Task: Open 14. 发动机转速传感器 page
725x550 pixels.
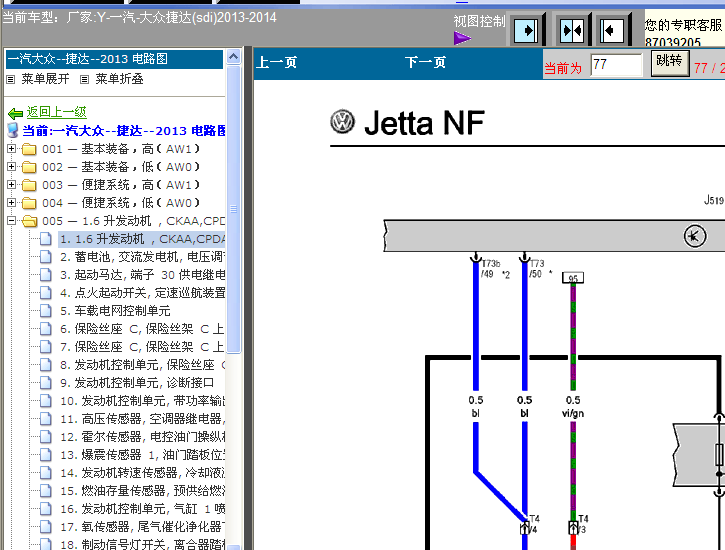Action: [142, 473]
